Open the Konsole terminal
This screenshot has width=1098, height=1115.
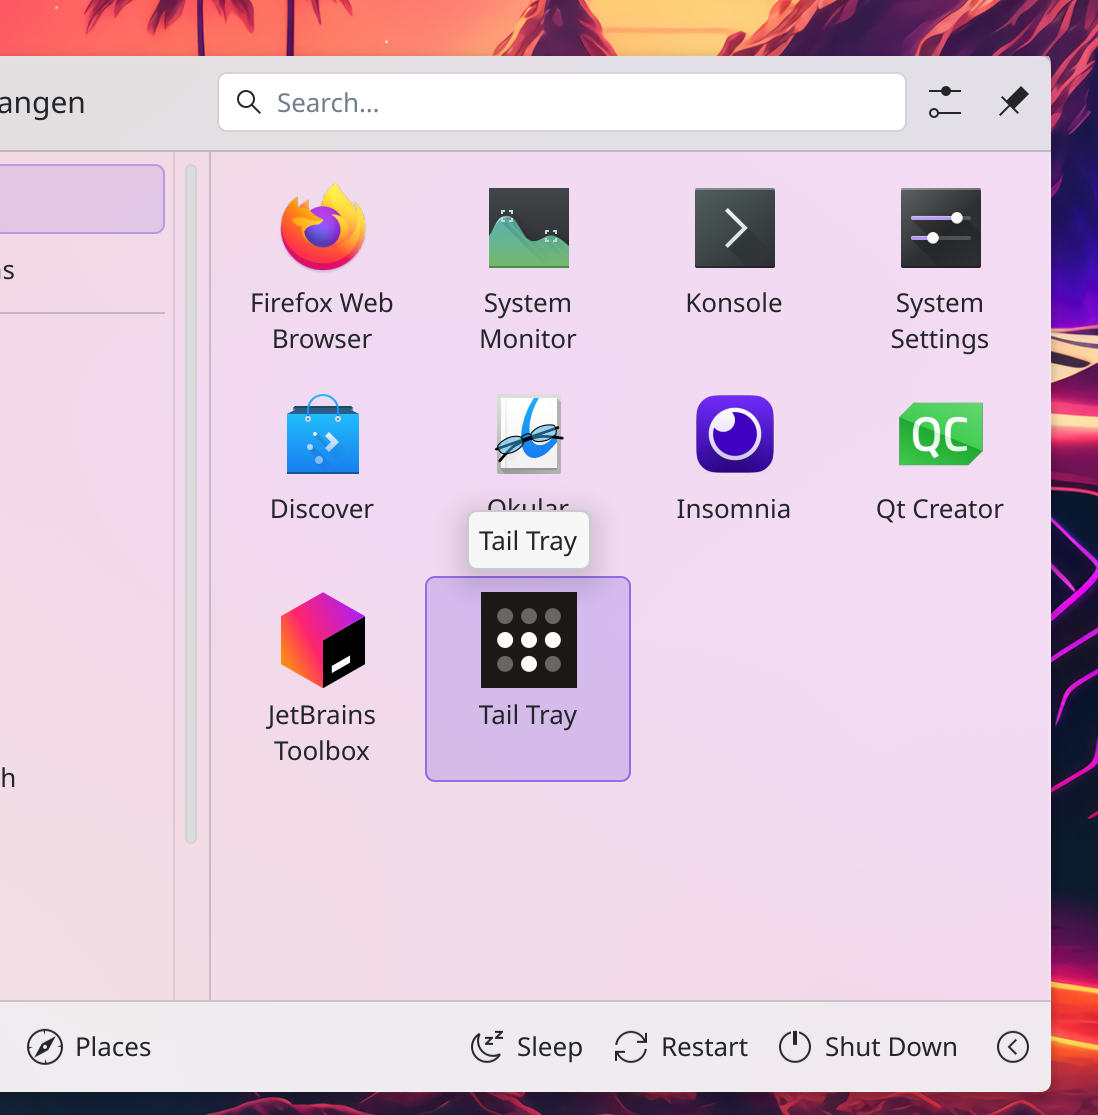coord(734,268)
